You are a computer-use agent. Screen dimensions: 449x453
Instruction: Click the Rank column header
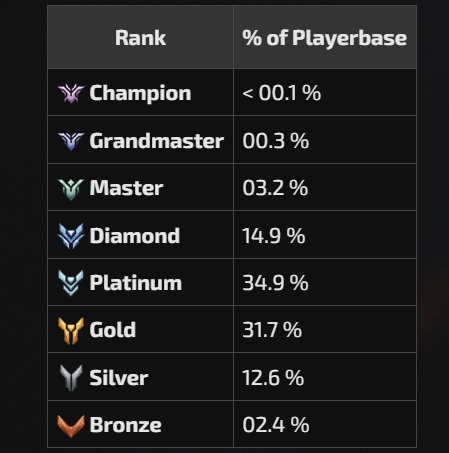(x=140, y=37)
